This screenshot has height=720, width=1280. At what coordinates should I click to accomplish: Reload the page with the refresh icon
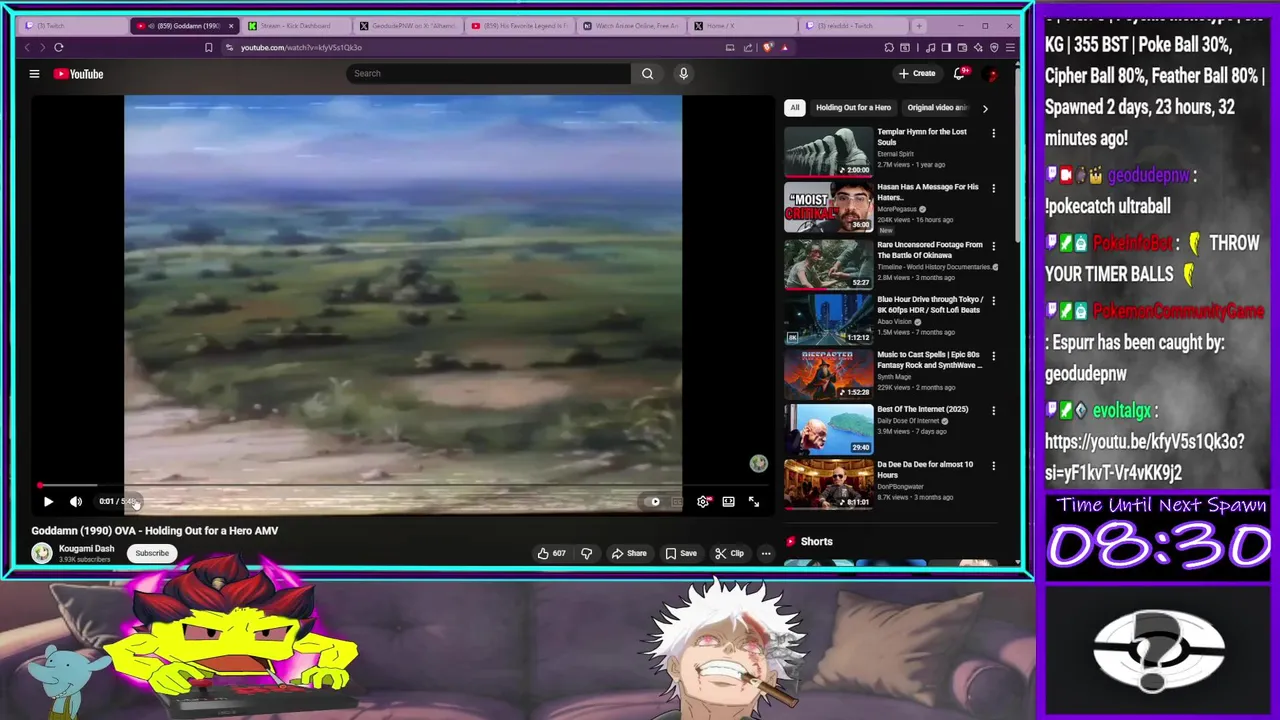[59, 47]
